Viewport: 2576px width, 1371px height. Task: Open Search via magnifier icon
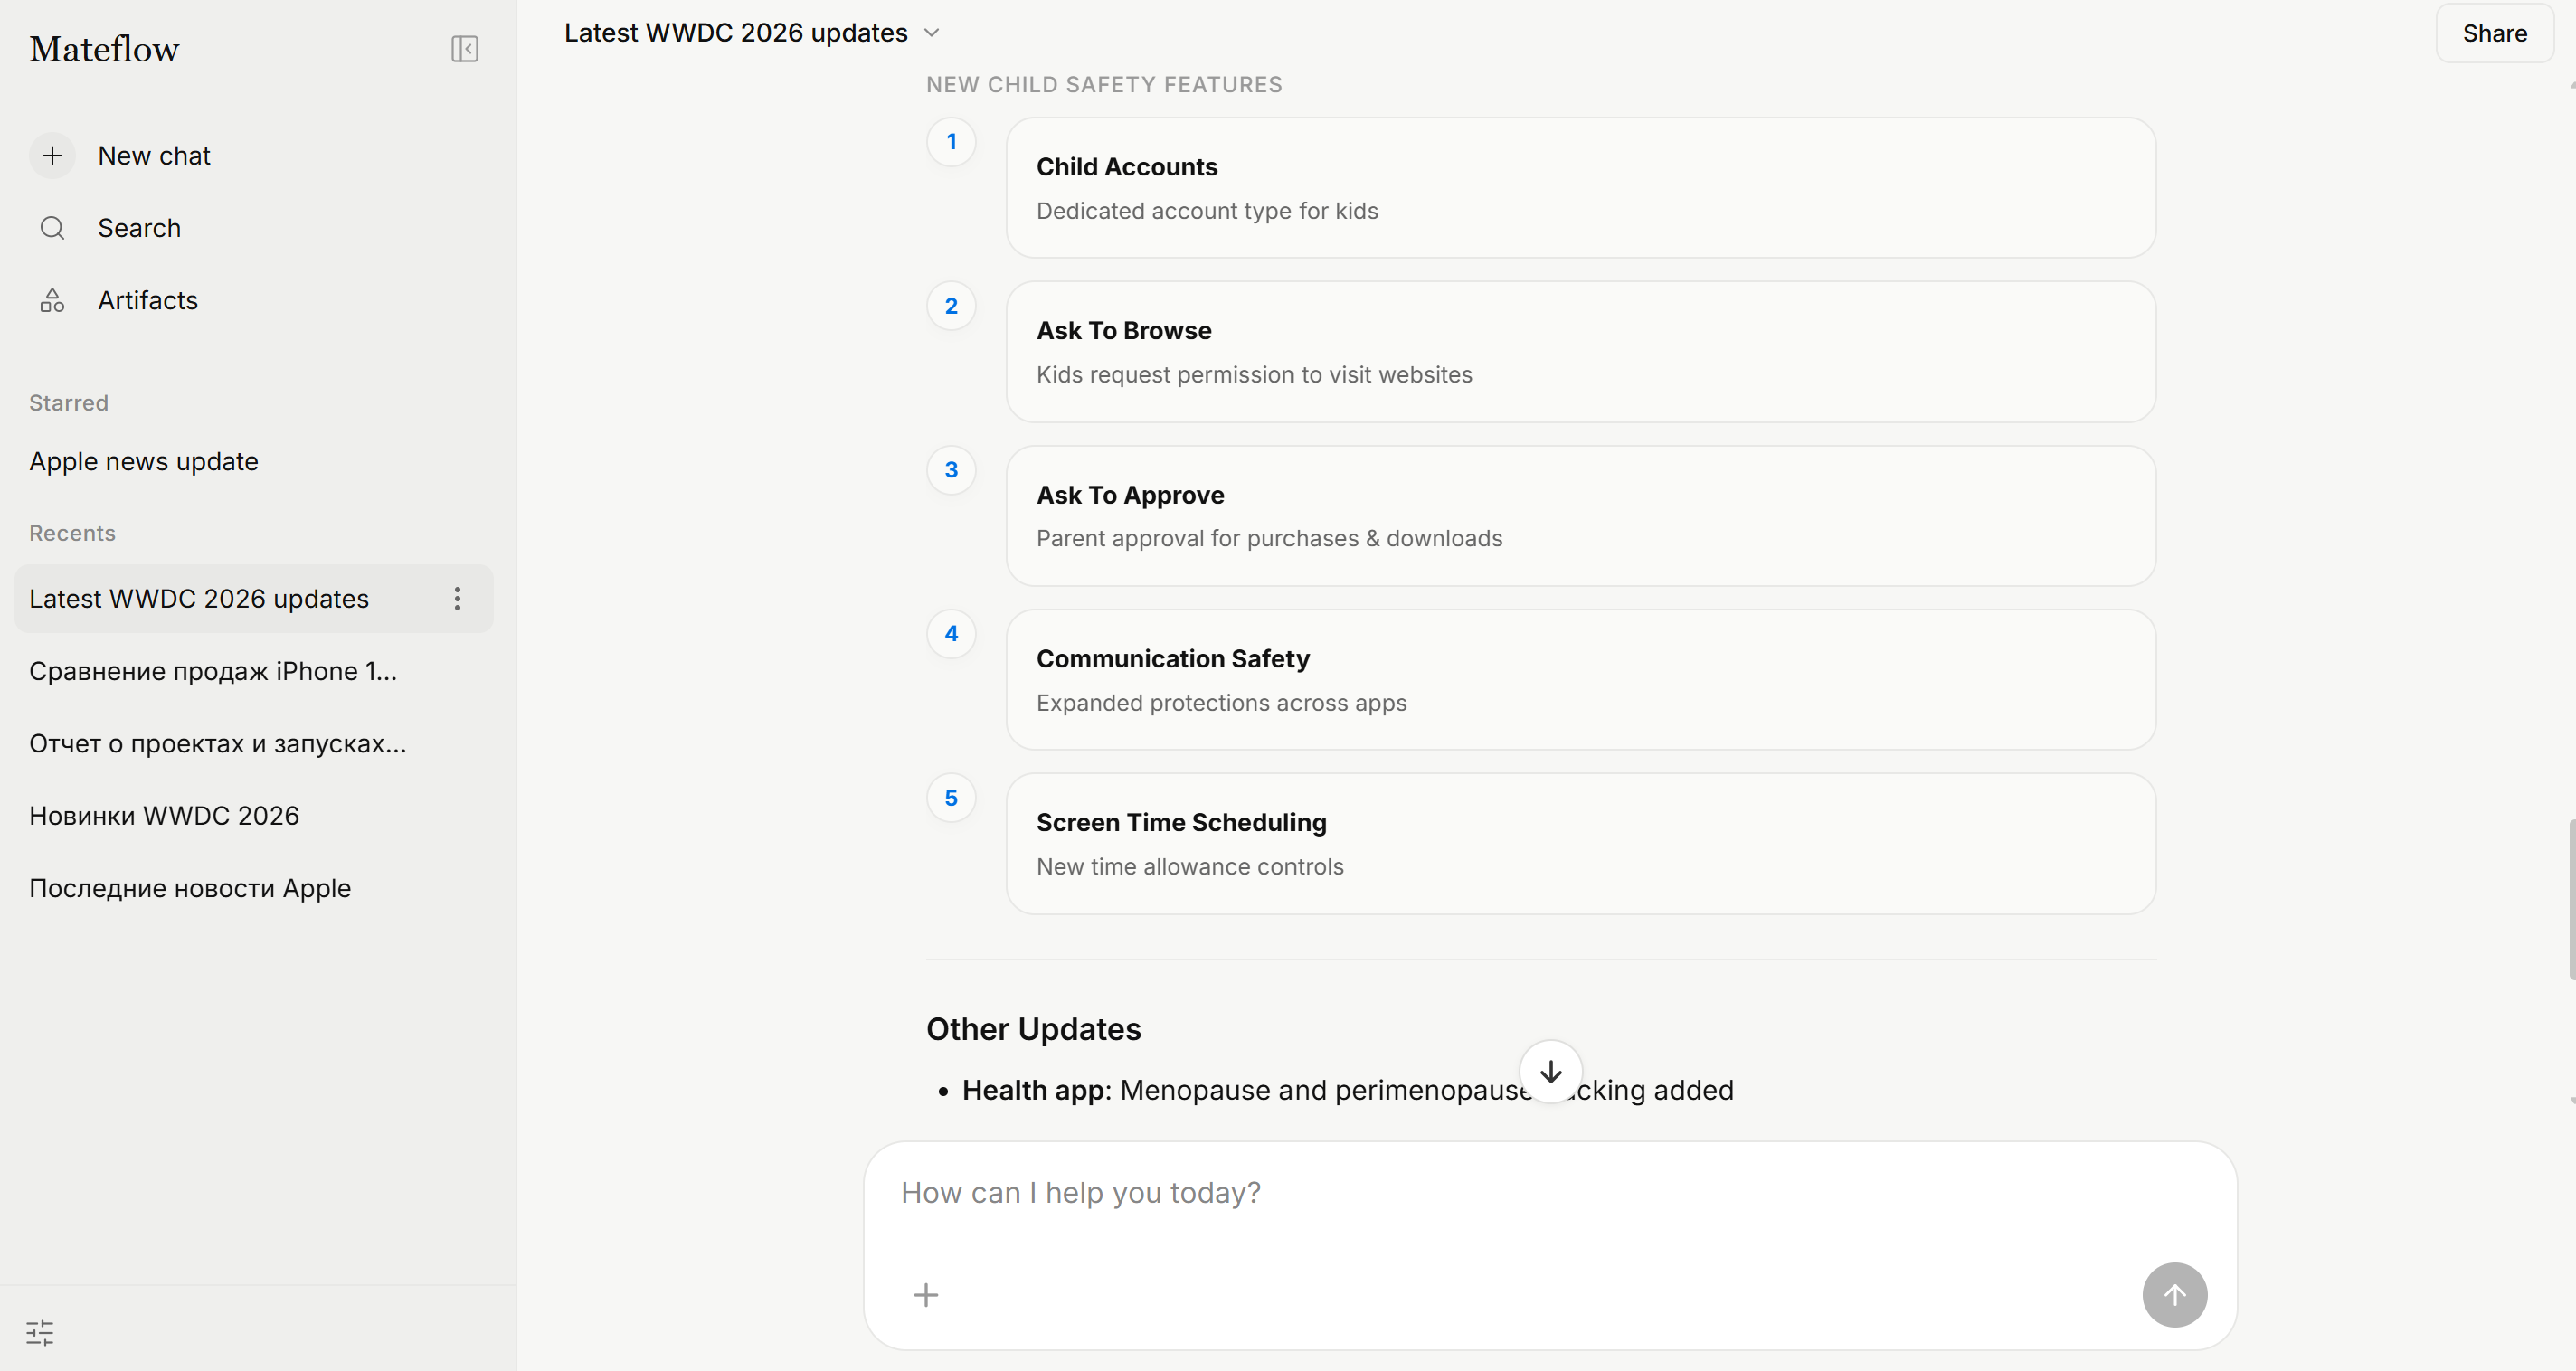(52, 228)
